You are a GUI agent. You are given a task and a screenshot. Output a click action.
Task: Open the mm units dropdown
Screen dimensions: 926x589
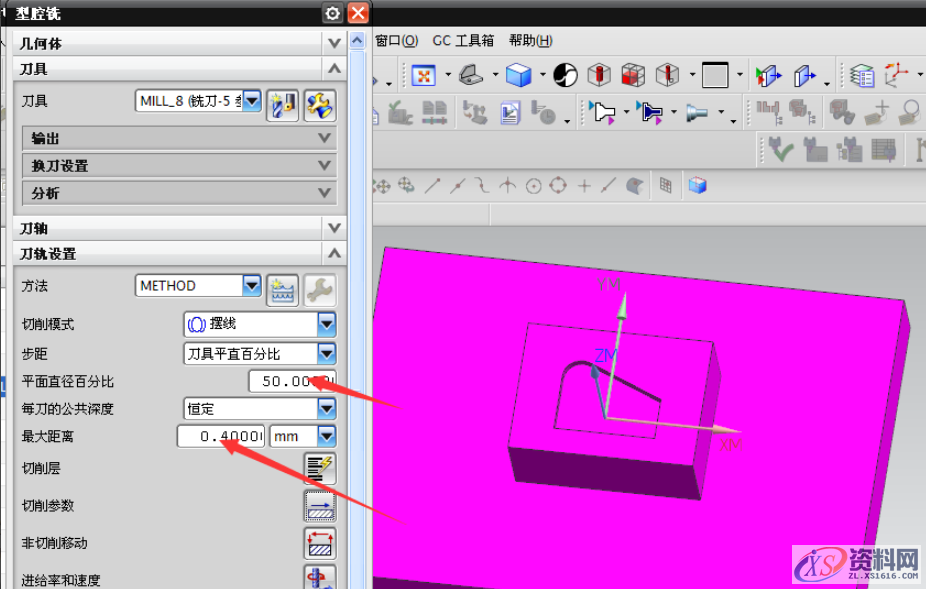[x=326, y=436]
